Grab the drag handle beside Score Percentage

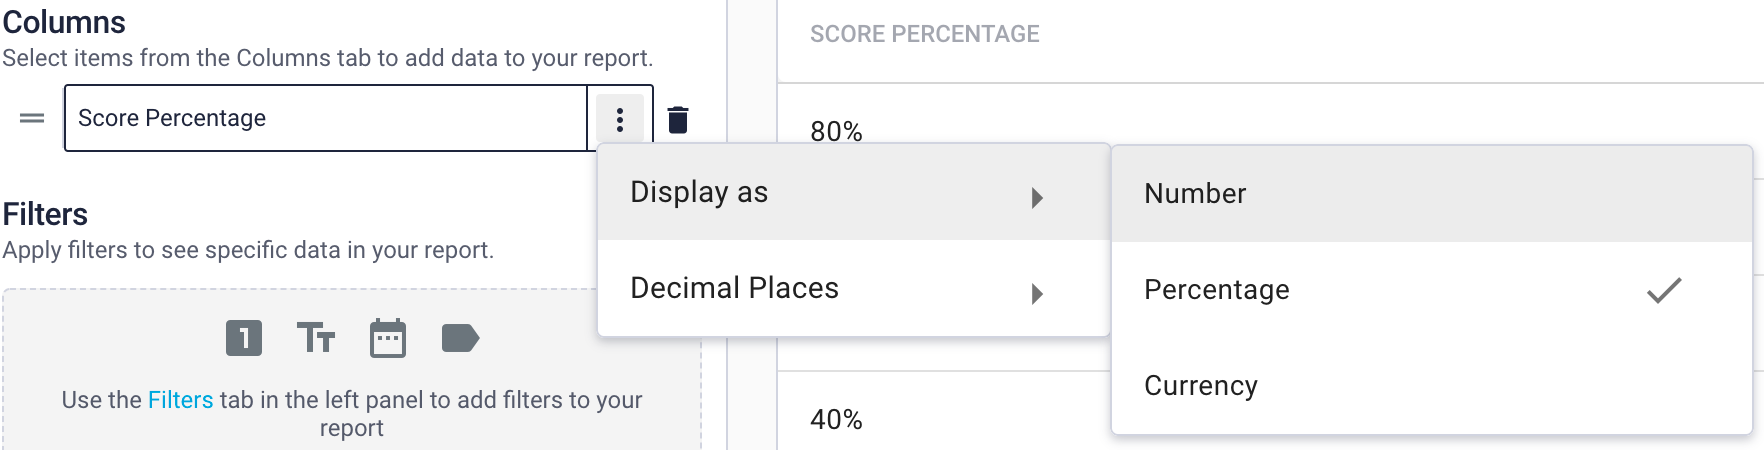[x=32, y=118]
